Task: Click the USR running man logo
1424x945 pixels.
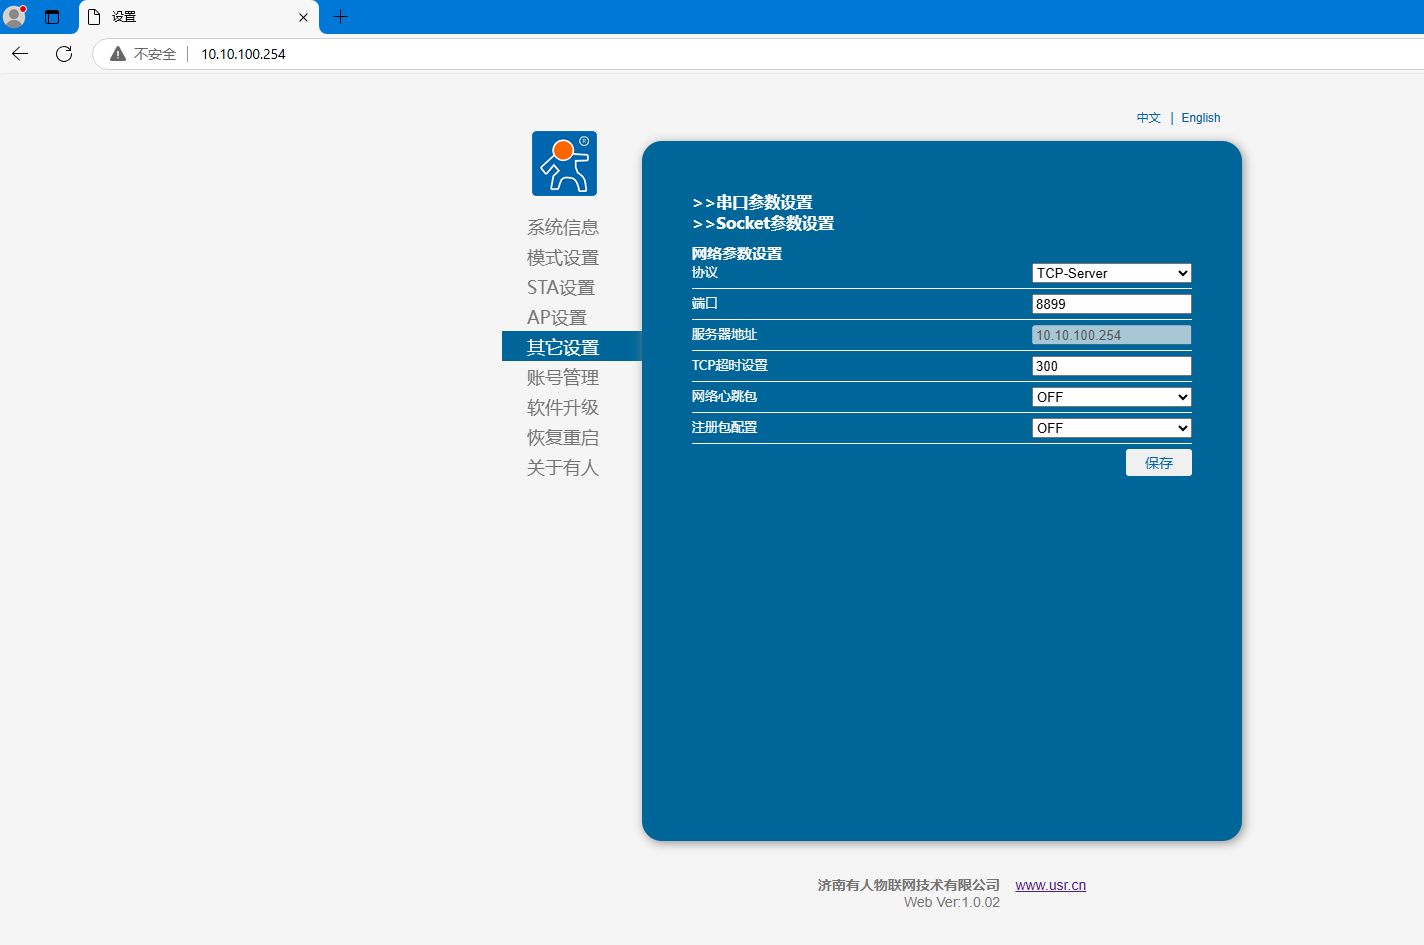Action: (x=564, y=164)
